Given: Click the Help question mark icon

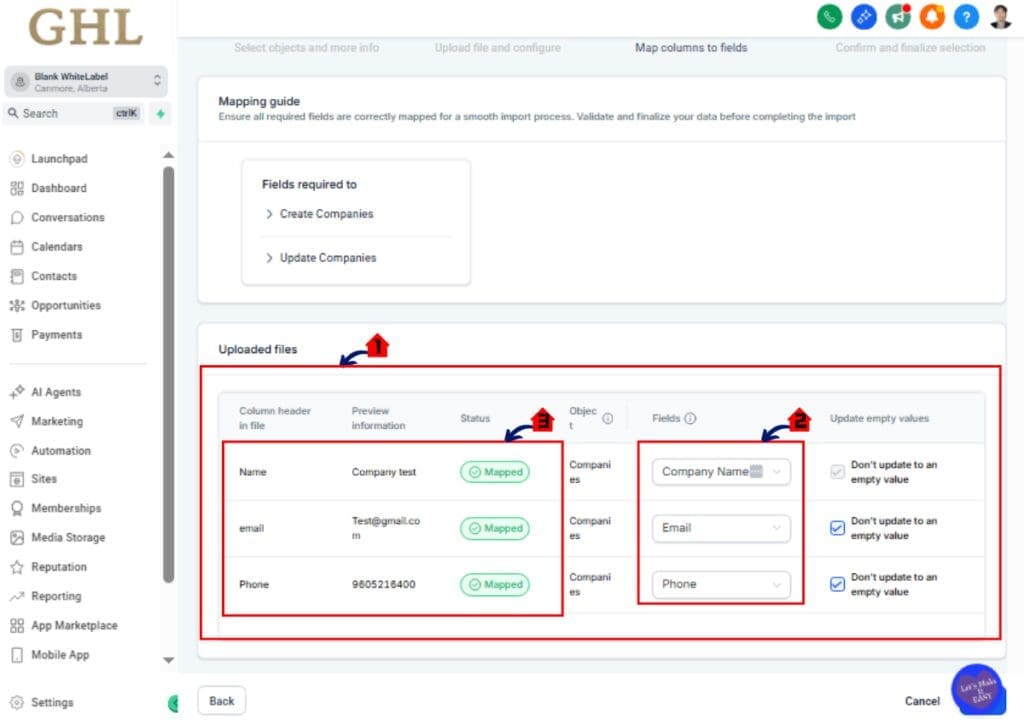Looking at the screenshot, I should [966, 16].
